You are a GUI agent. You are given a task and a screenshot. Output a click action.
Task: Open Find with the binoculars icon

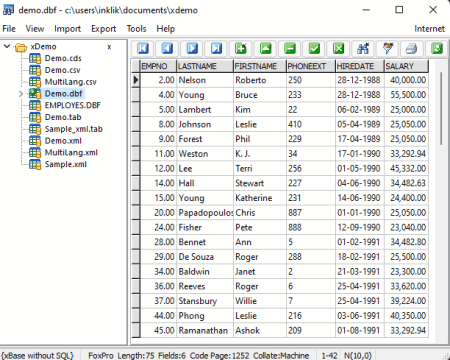363,49
